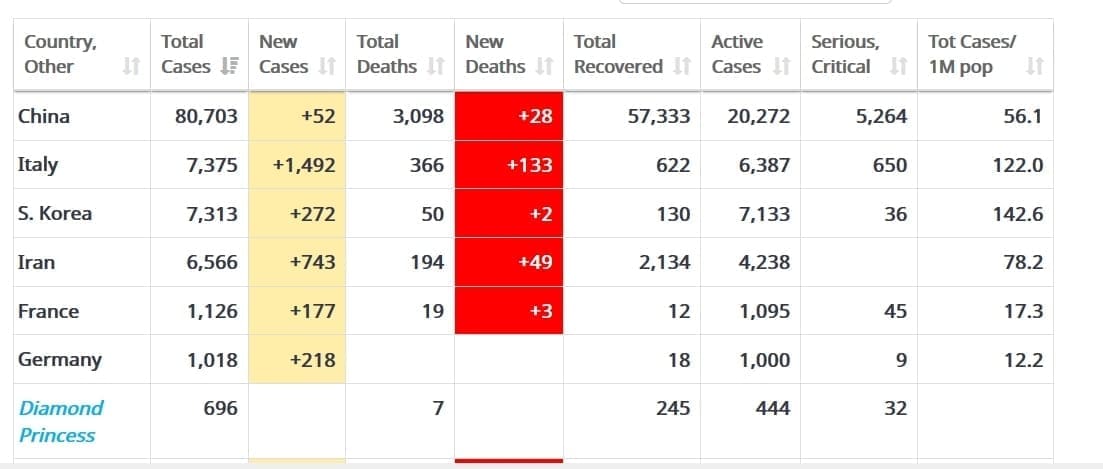The width and height of the screenshot is (1103, 469).
Task: Click sort arrows beside Serious, Critical header
Action: (898, 67)
